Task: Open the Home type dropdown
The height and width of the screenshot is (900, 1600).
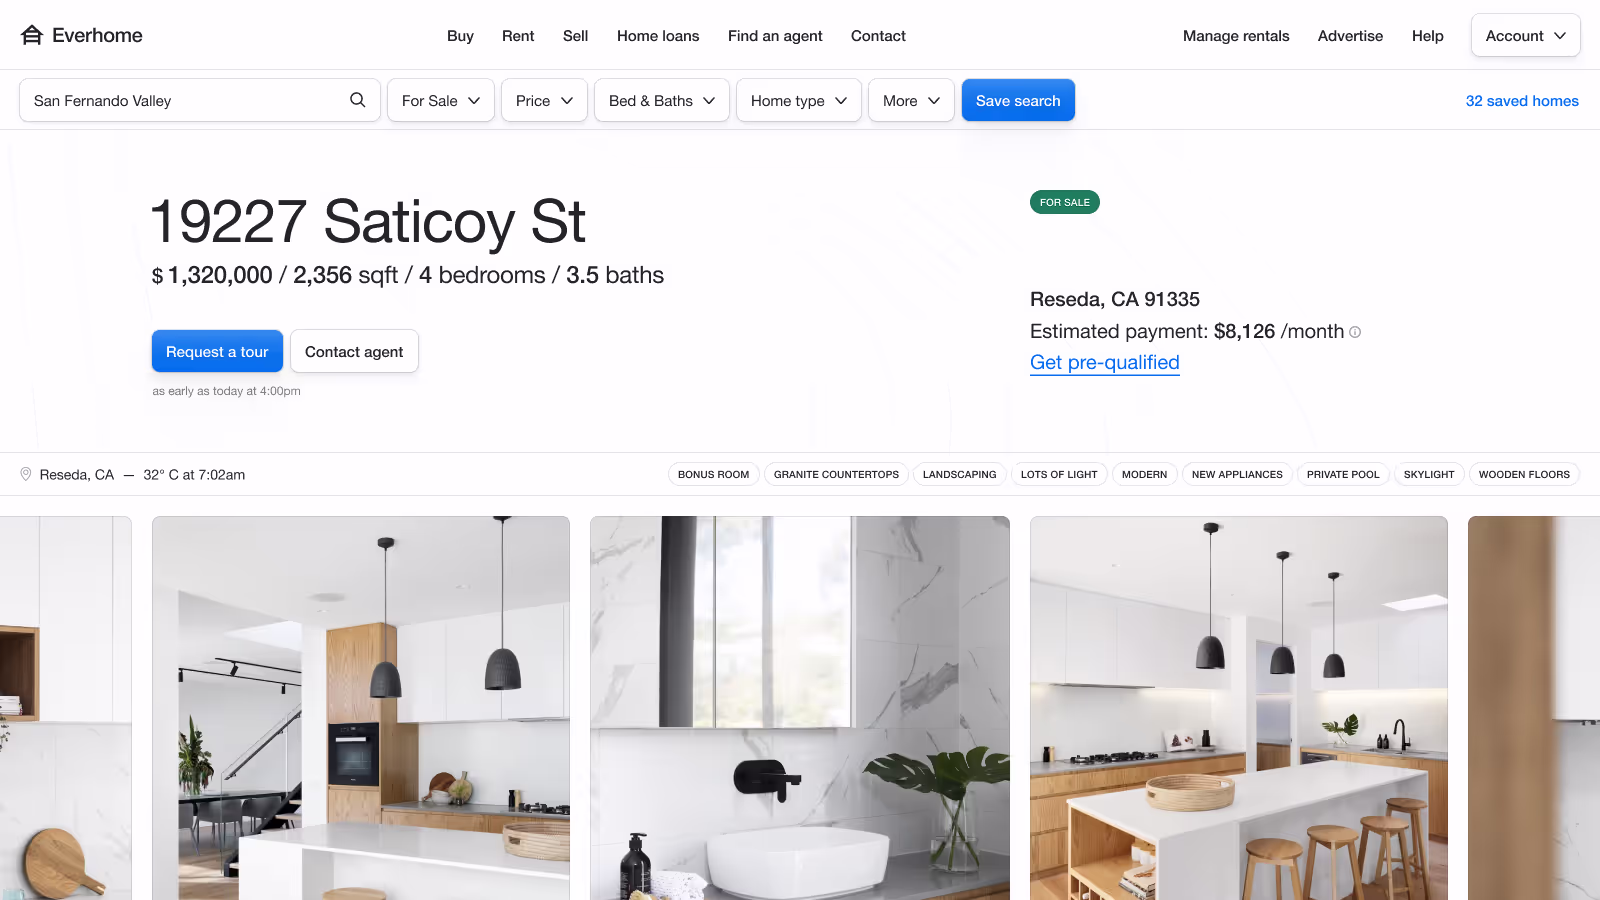Action: [x=799, y=100]
